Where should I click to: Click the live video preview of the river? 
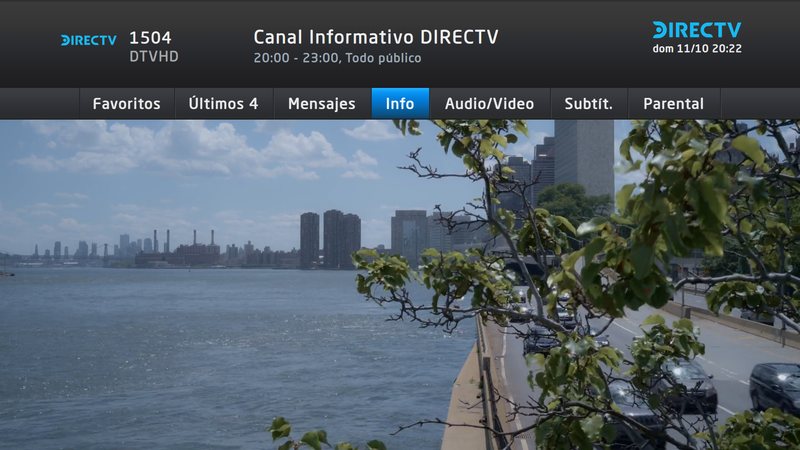pyautogui.click(x=400, y=285)
